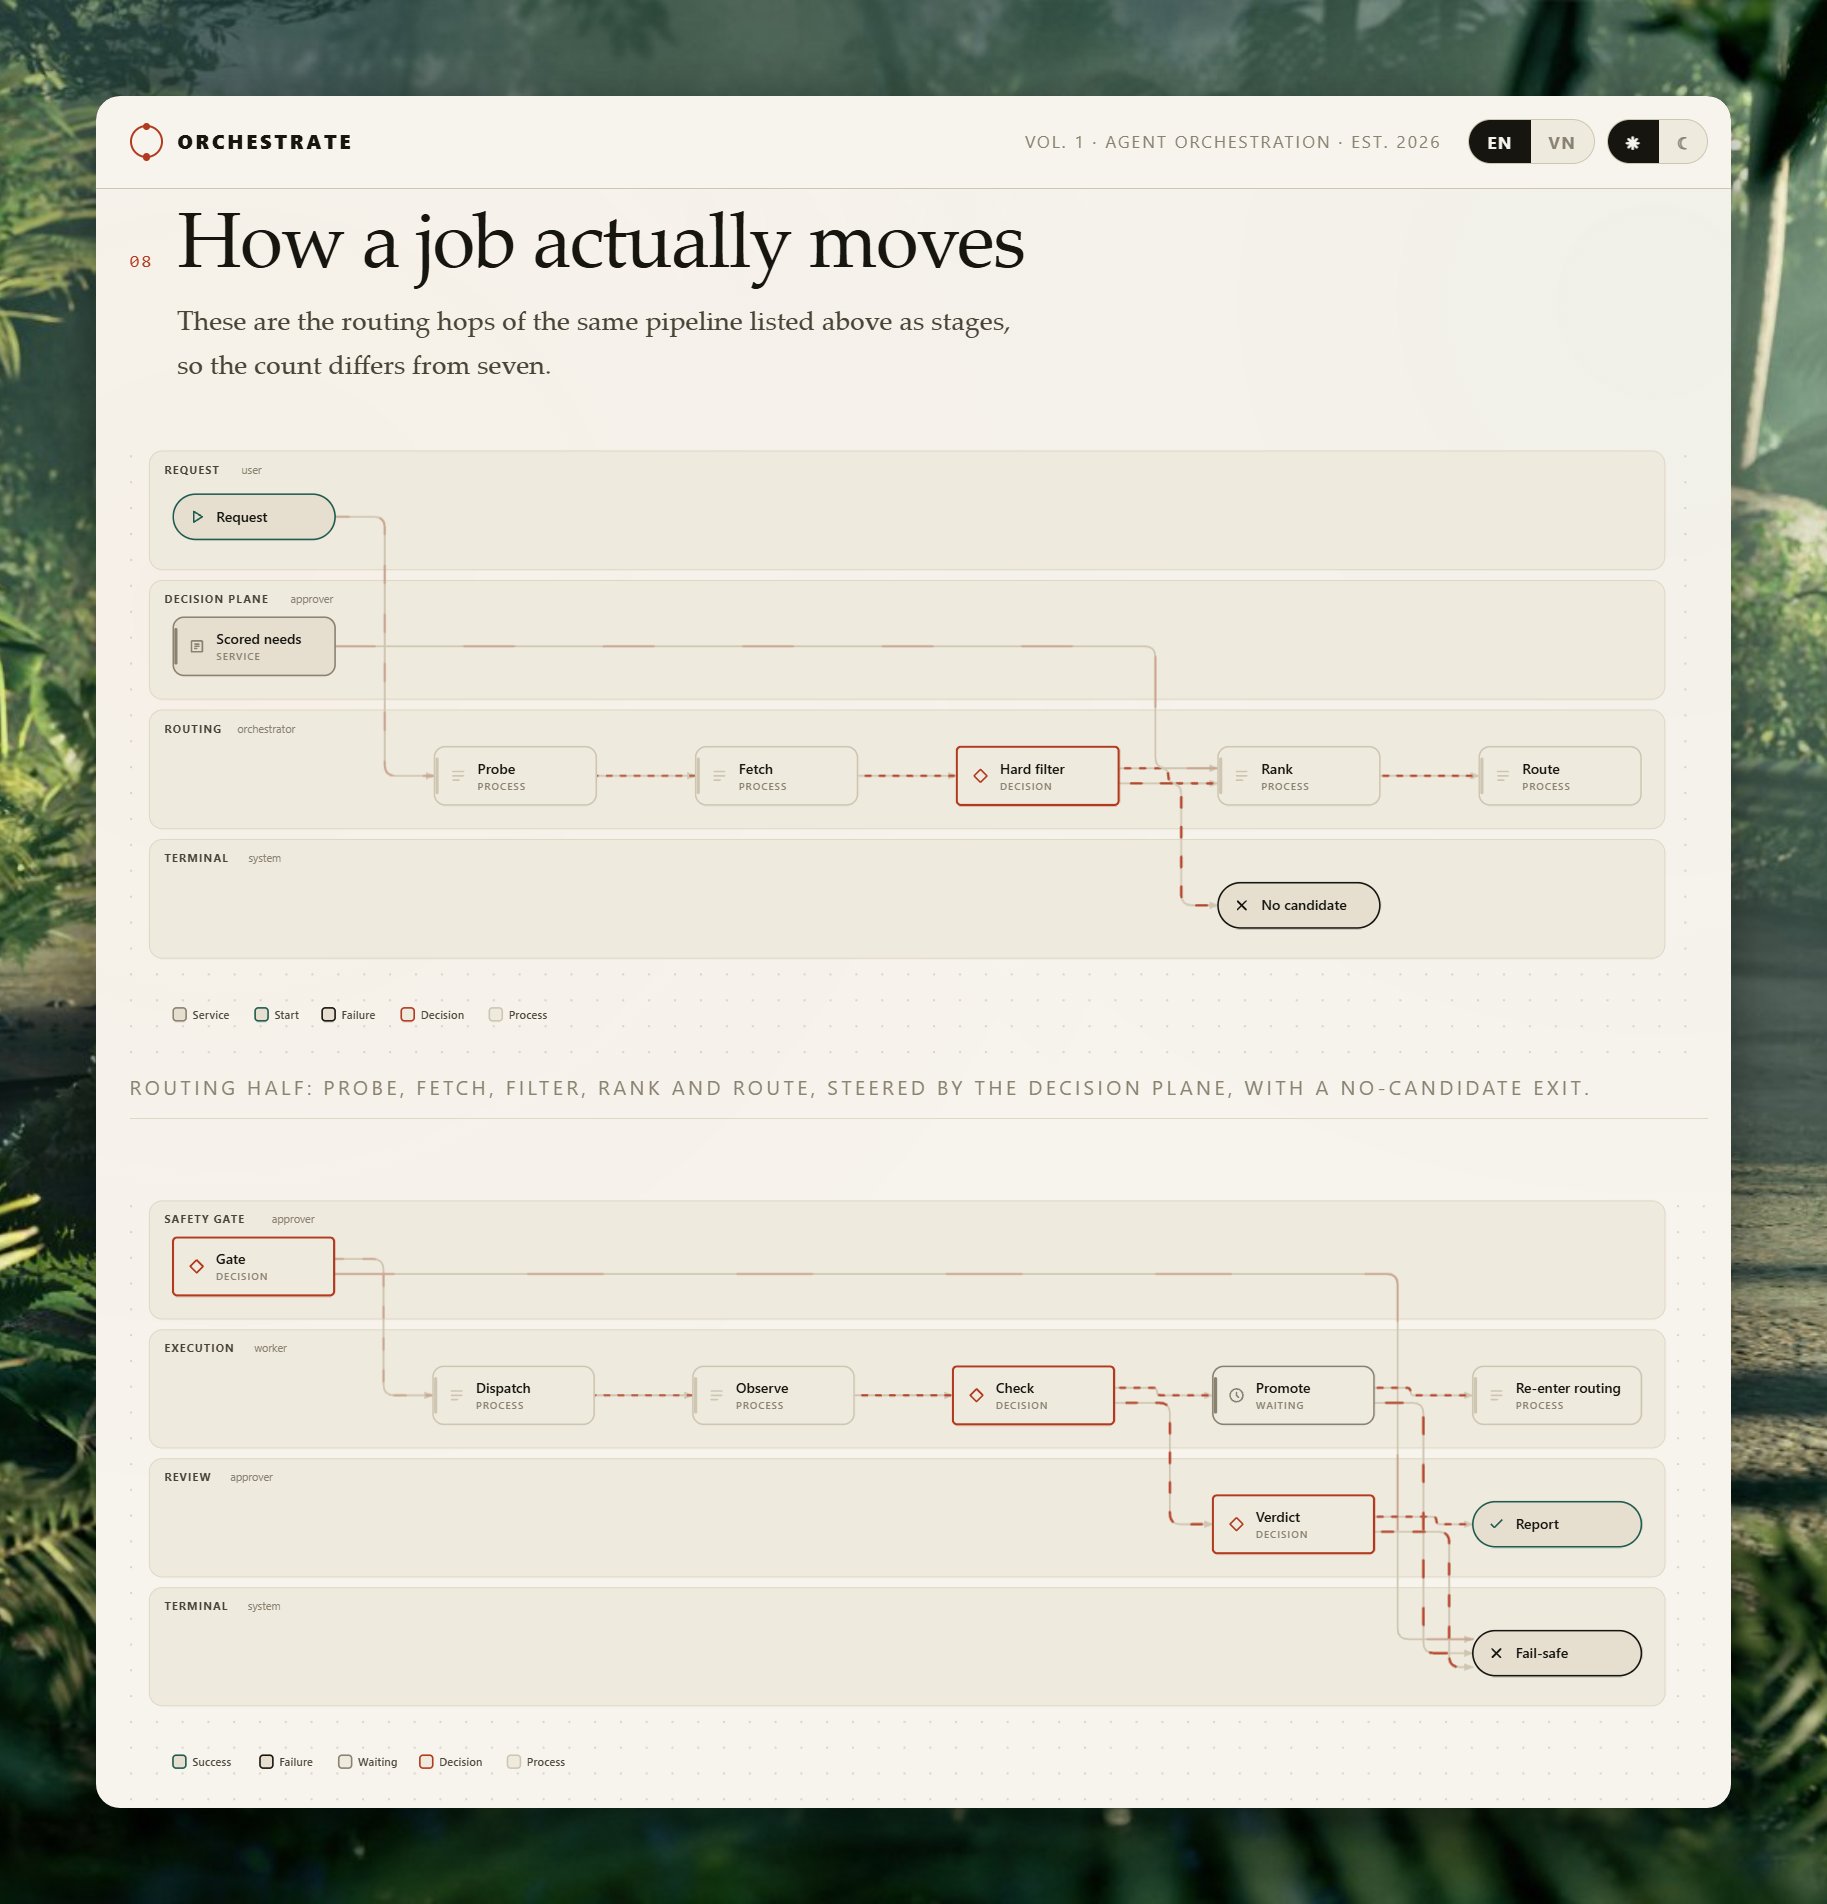Viewport: 1827px width, 1904px height.
Task: Select the Report node label
Action: pyautogui.click(x=1537, y=1524)
